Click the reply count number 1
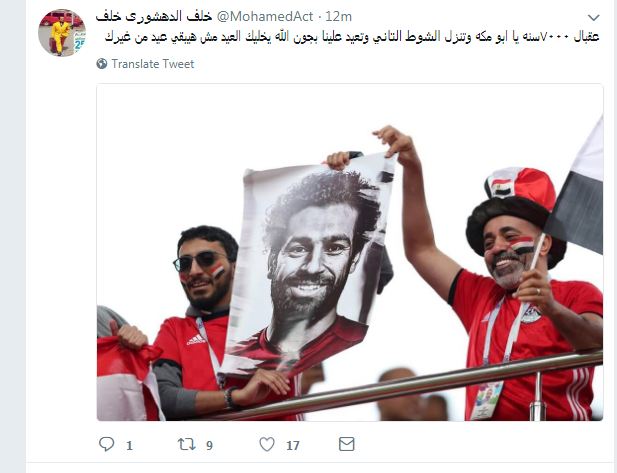The height and width of the screenshot is (473, 617). pyautogui.click(x=129, y=445)
